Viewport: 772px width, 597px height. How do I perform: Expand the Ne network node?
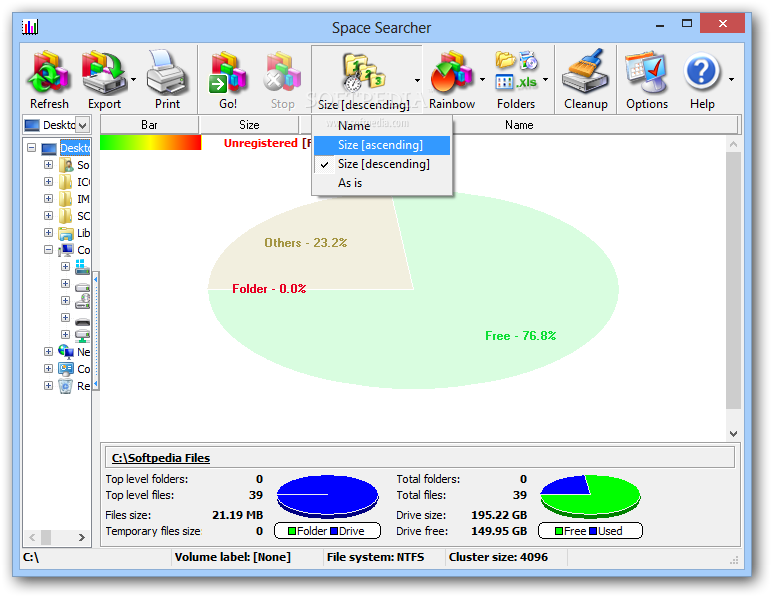click(48, 351)
